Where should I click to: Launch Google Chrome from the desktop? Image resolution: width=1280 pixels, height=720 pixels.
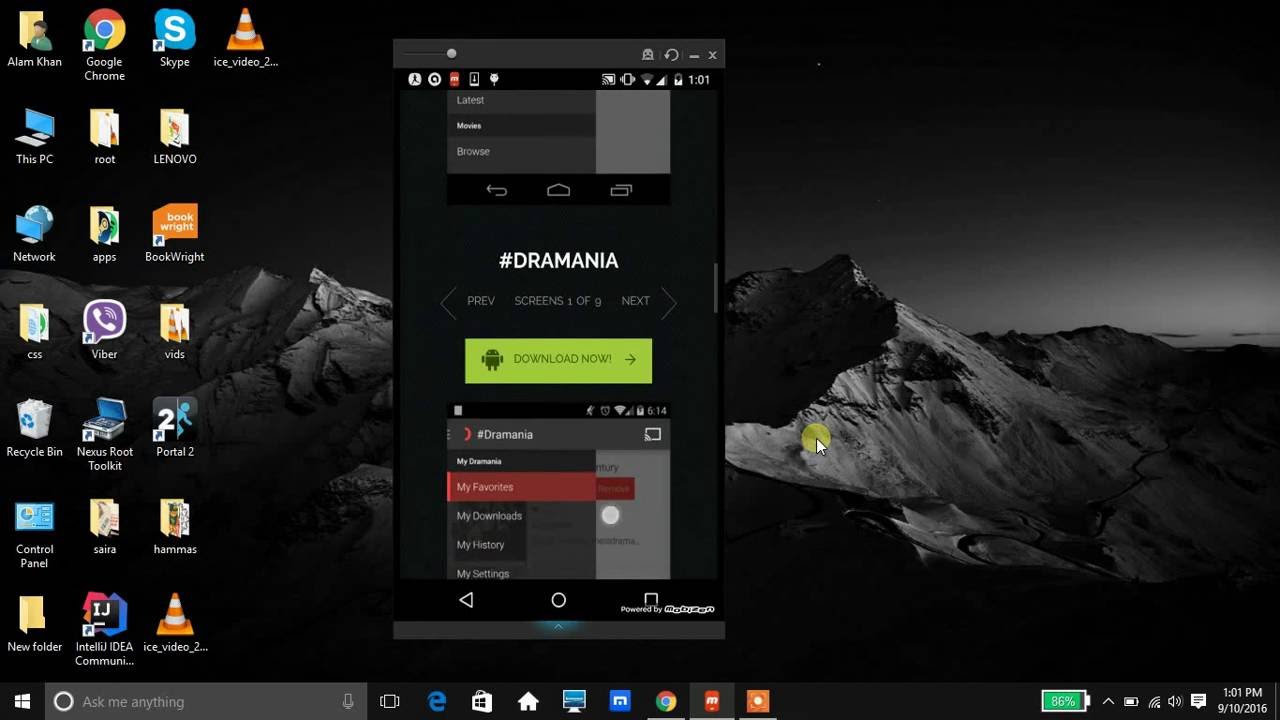(104, 45)
